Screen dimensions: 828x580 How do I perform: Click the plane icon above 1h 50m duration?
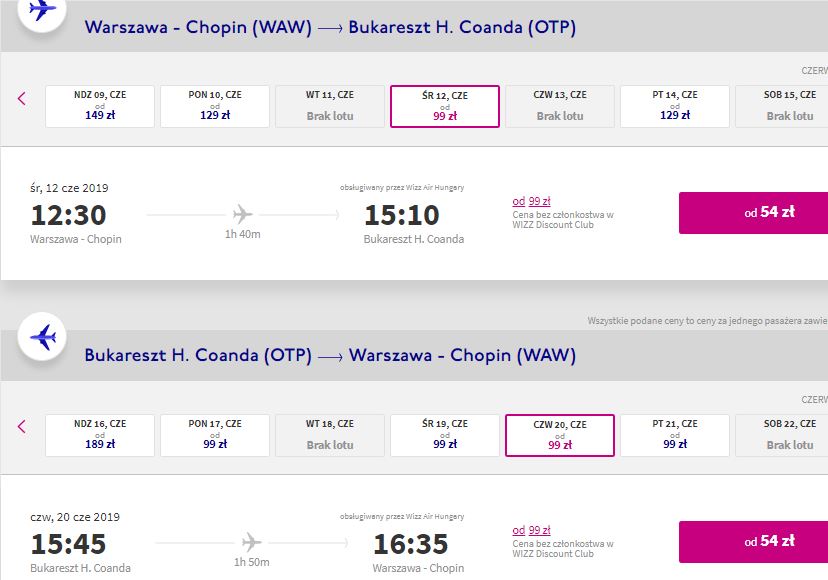point(251,542)
